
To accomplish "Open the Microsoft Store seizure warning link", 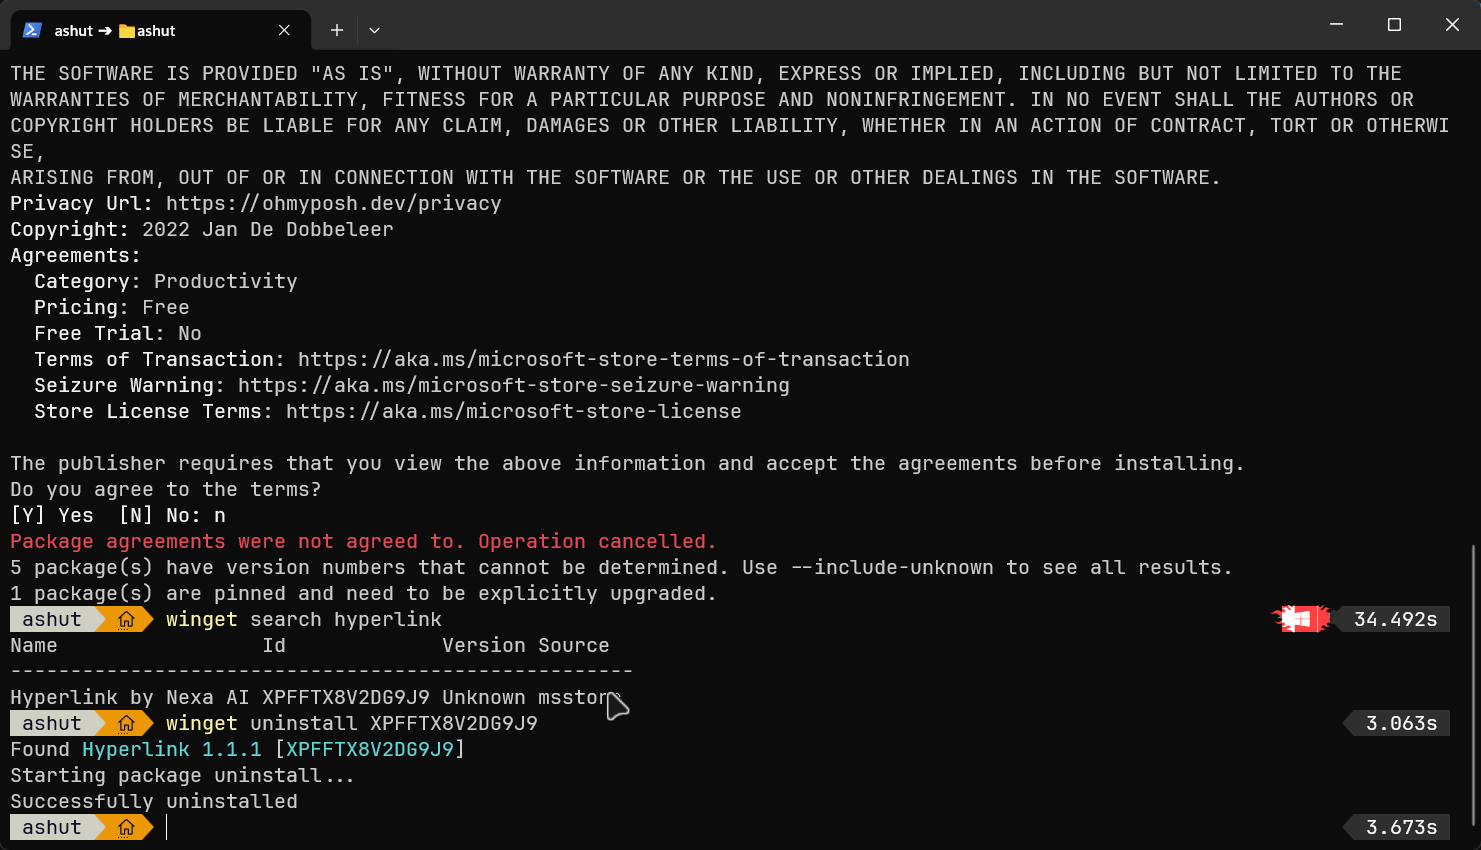I will tap(513, 386).
